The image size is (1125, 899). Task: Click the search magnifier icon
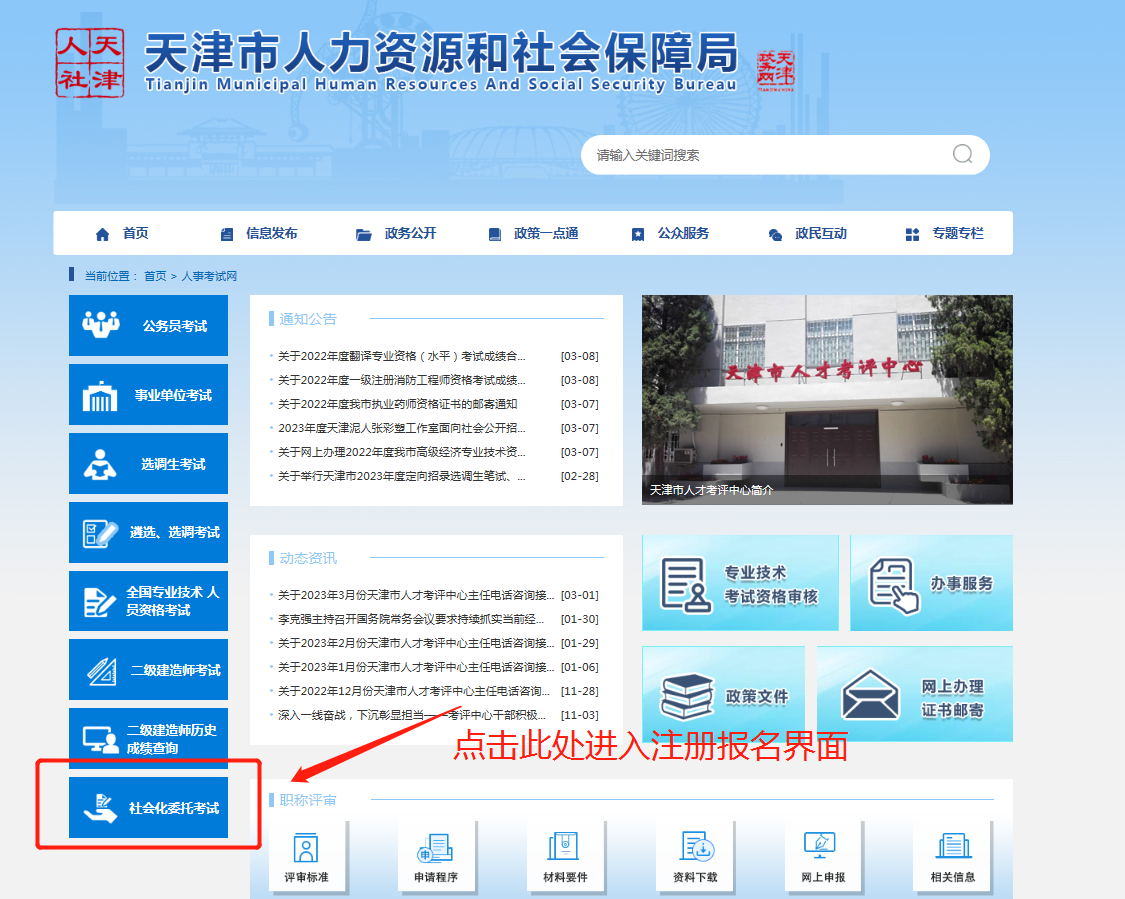[962, 154]
